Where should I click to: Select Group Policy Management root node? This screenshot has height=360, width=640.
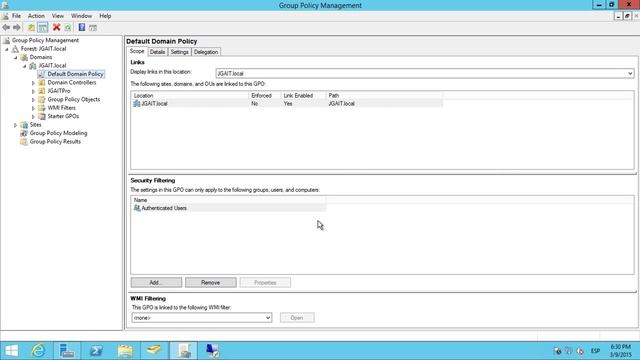(x=45, y=40)
